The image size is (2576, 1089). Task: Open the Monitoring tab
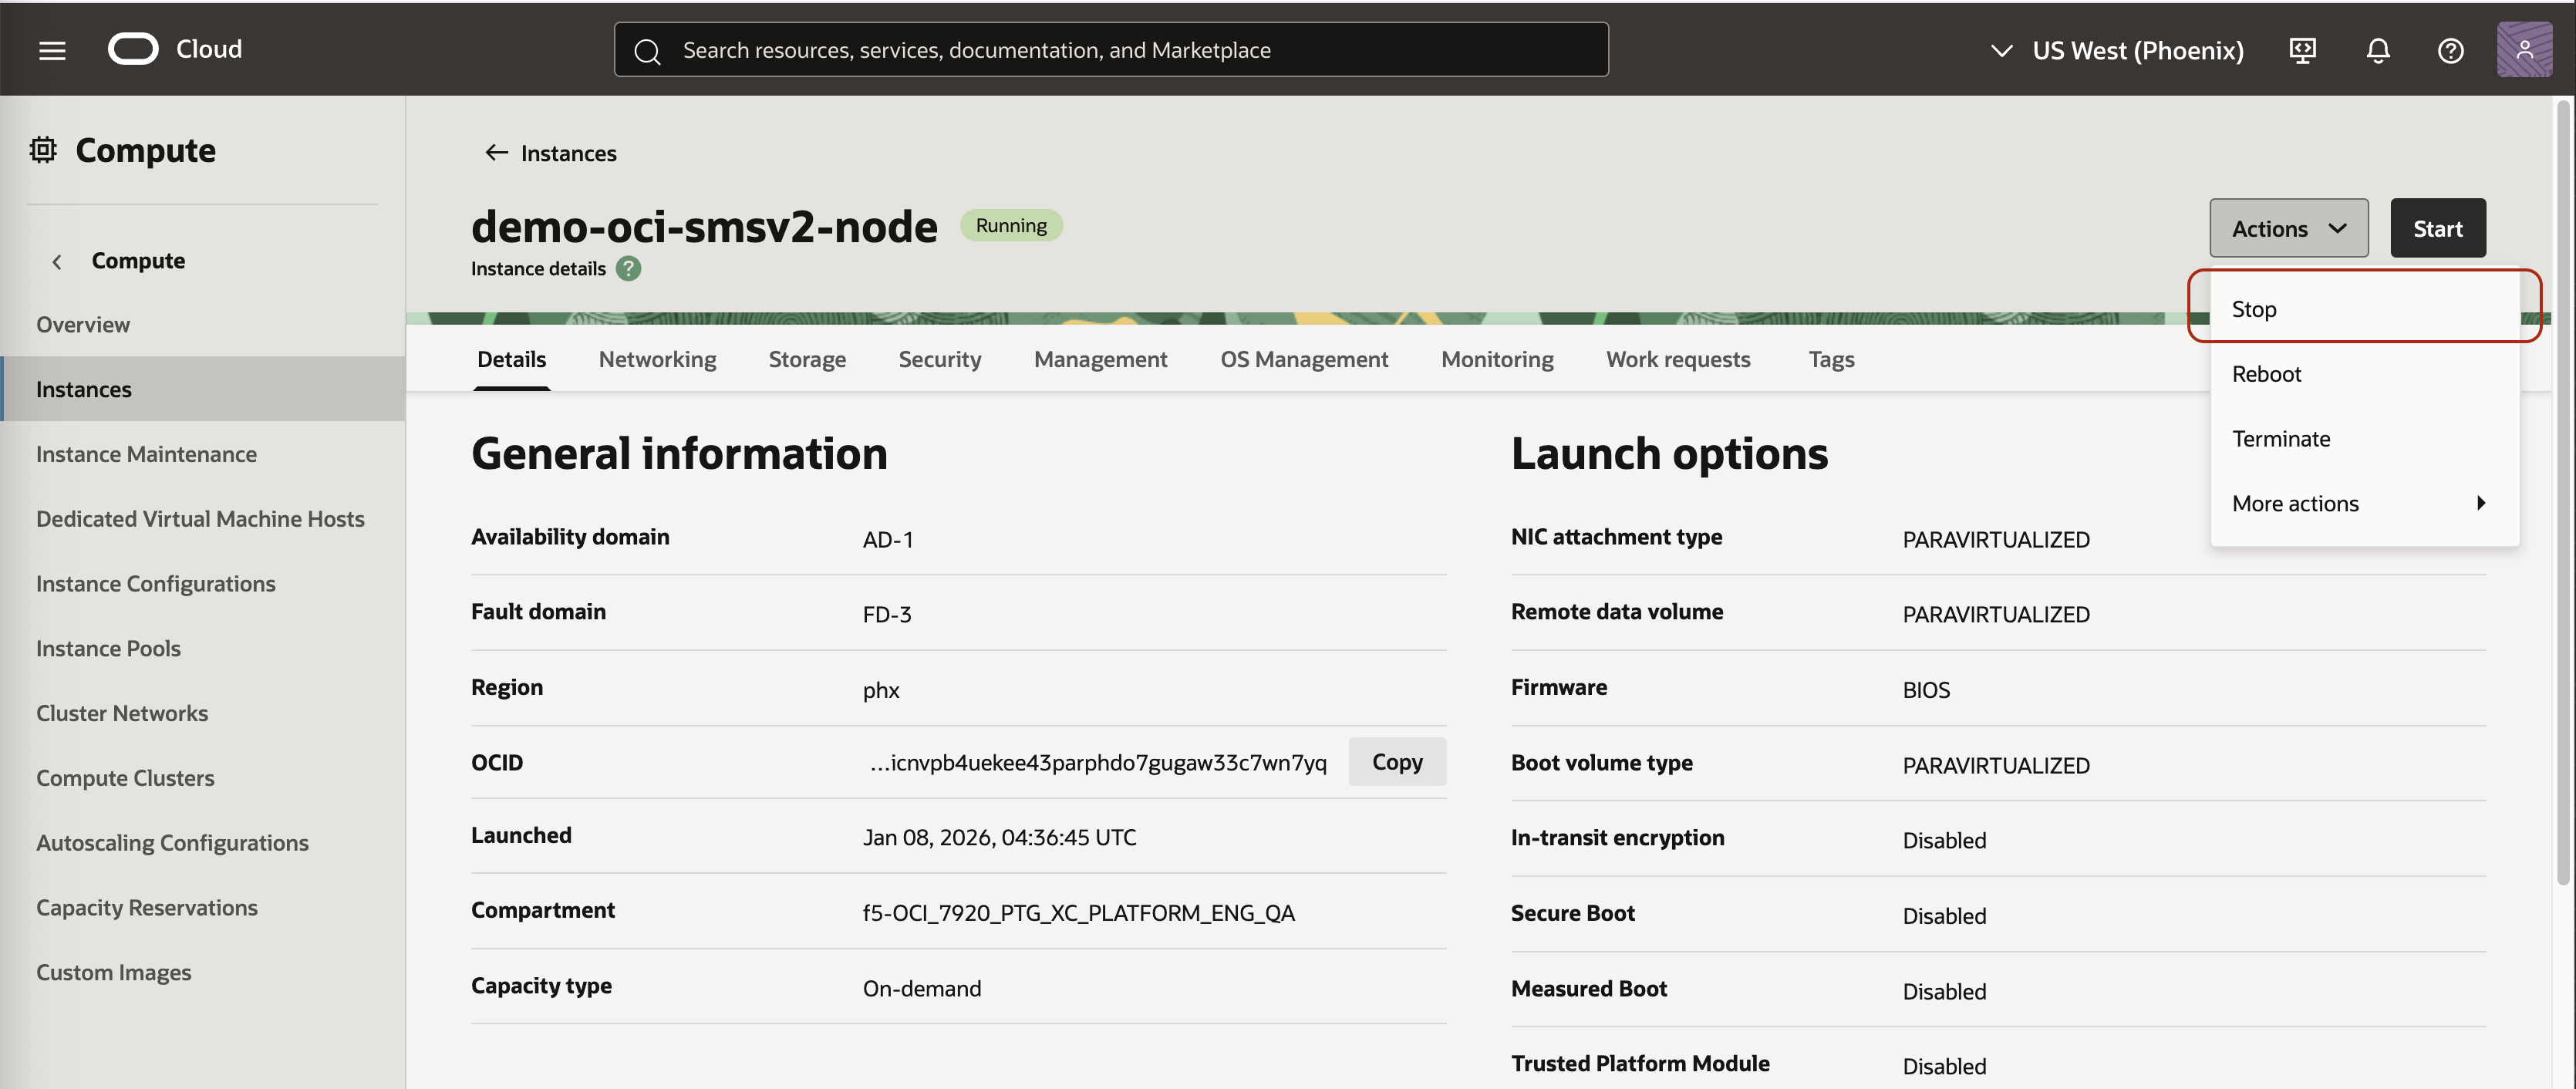coord(1497,359)
